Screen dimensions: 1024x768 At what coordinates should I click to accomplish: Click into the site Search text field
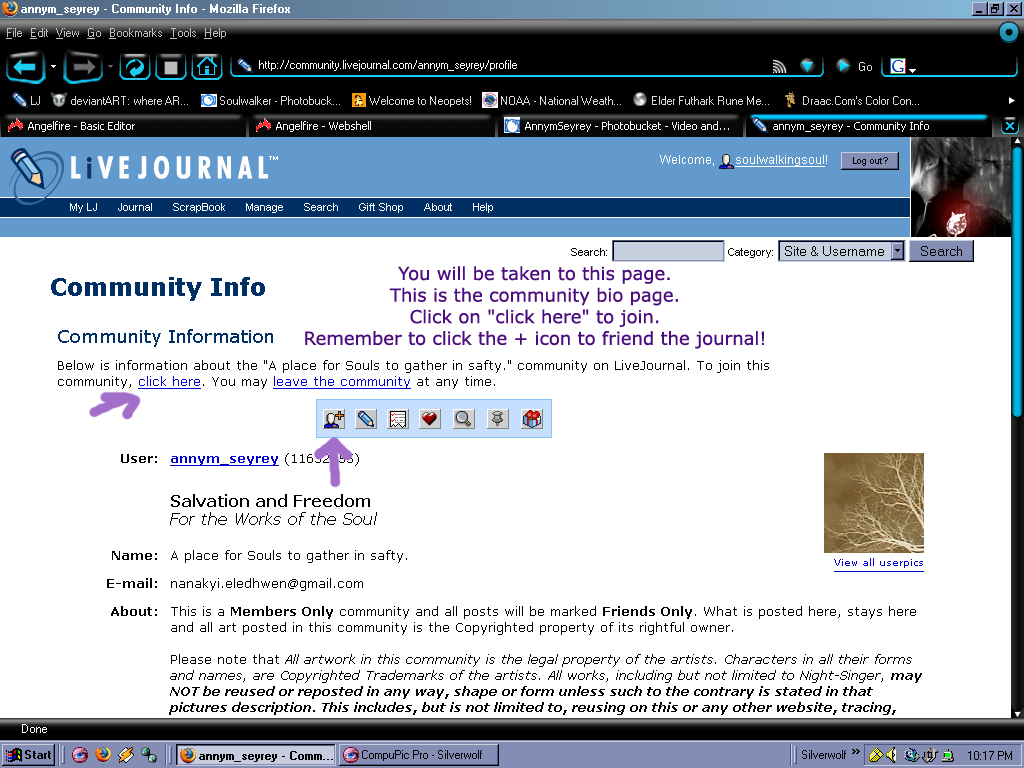point(667,251)
